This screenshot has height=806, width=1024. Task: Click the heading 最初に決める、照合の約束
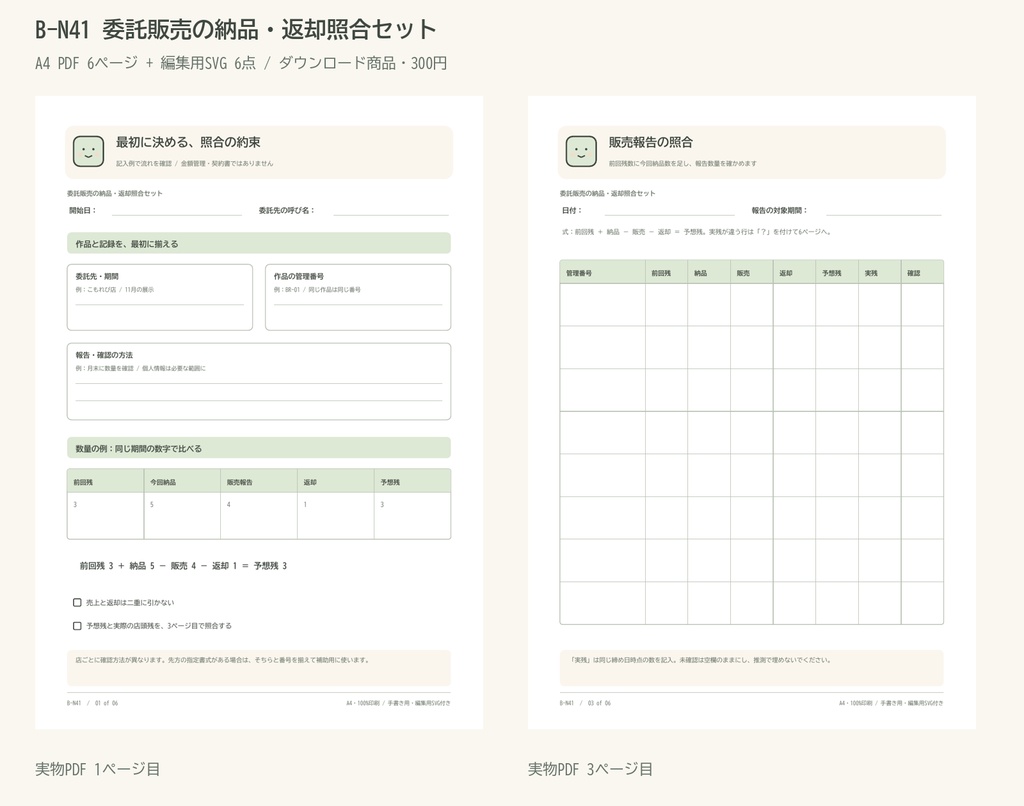coord(188,142)
